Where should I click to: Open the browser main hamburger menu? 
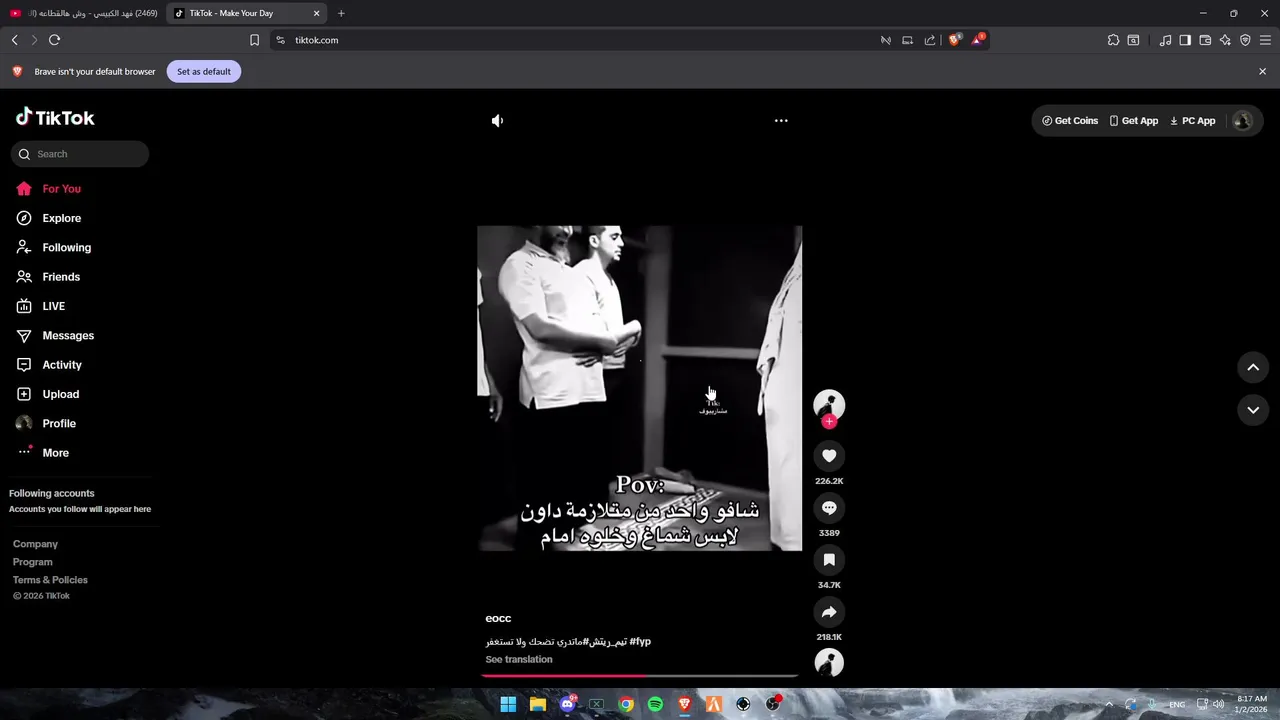click(1265, 40)
